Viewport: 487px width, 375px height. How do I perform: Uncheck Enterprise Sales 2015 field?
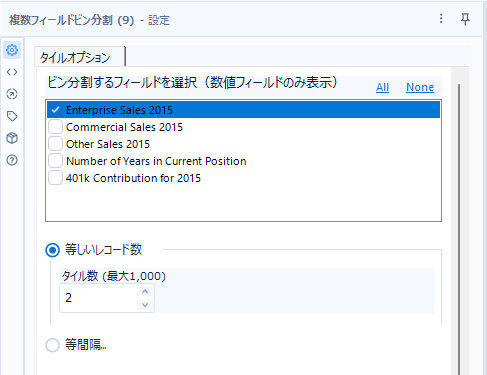point(55,110)
